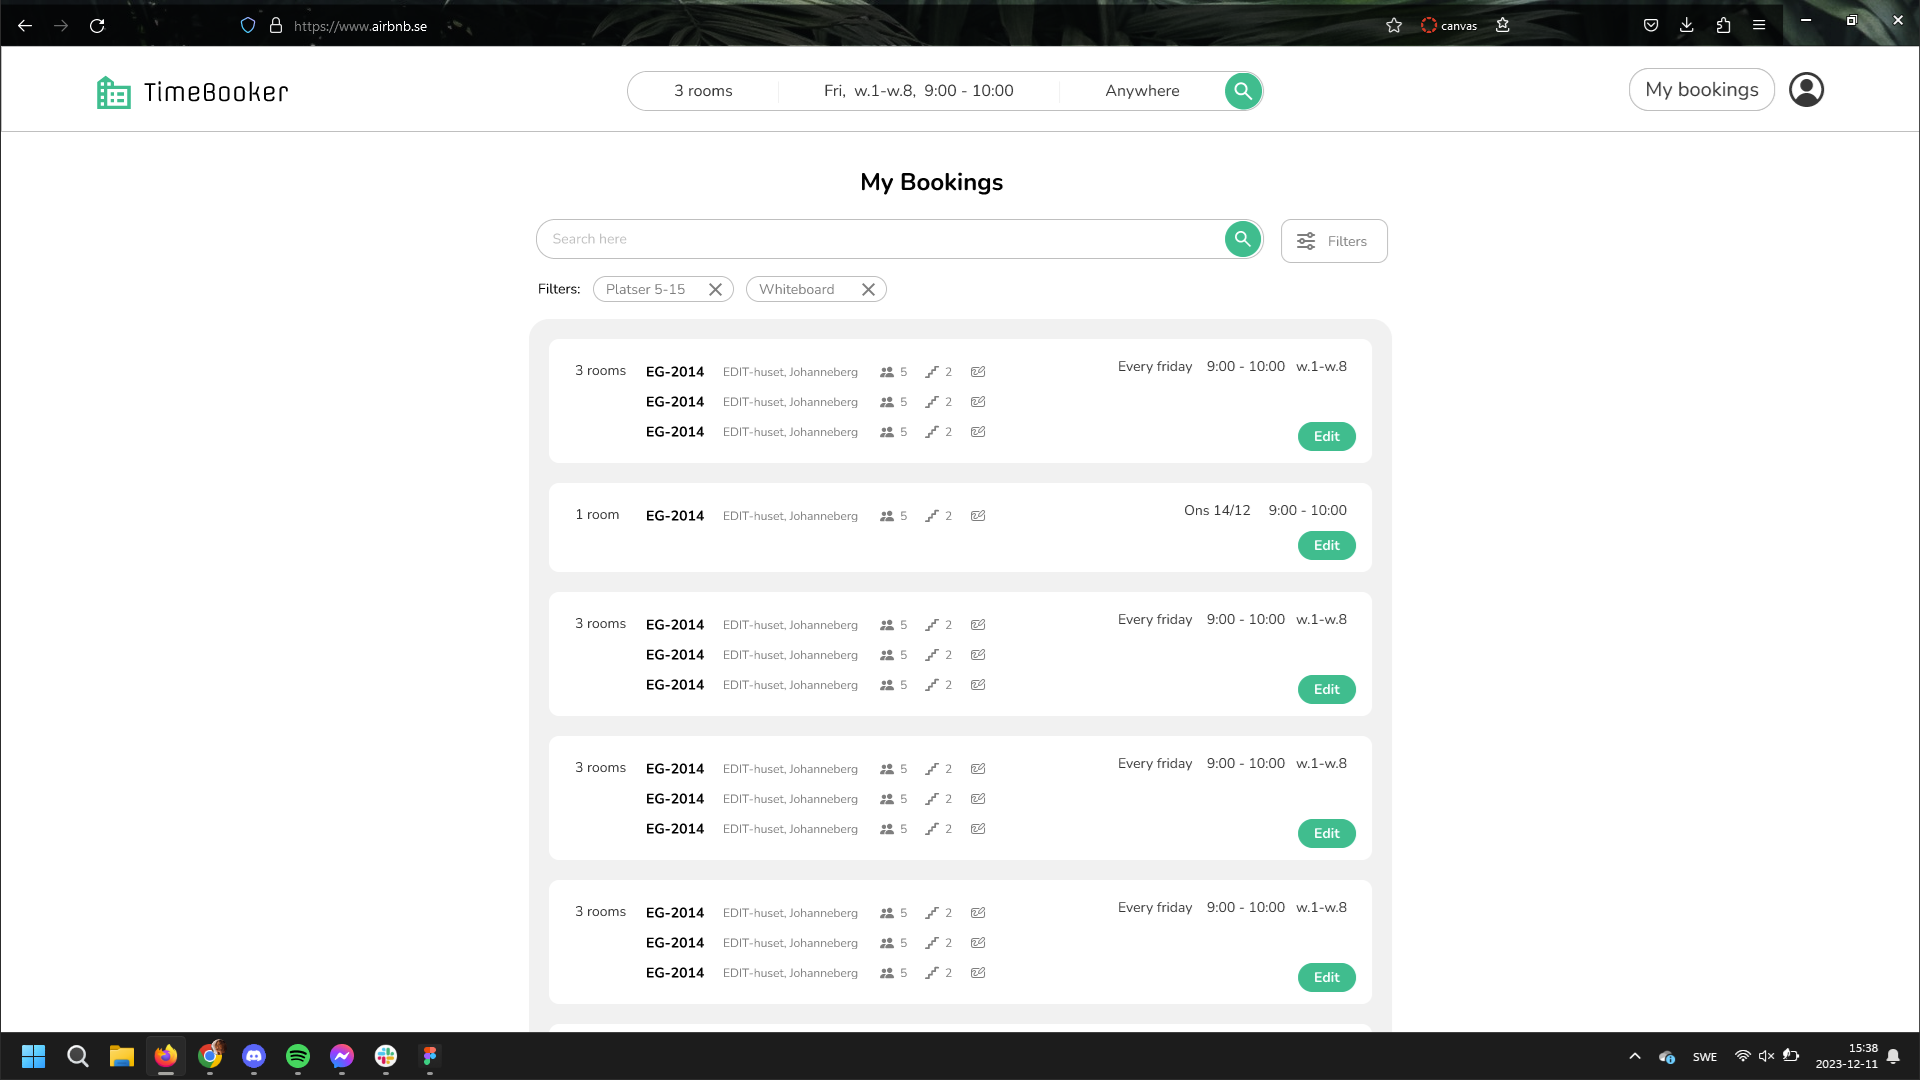This screenshot has width=1920, height=1080.
Task: Remove the Whiteboard filter chip
Action: tap(868, 290)
